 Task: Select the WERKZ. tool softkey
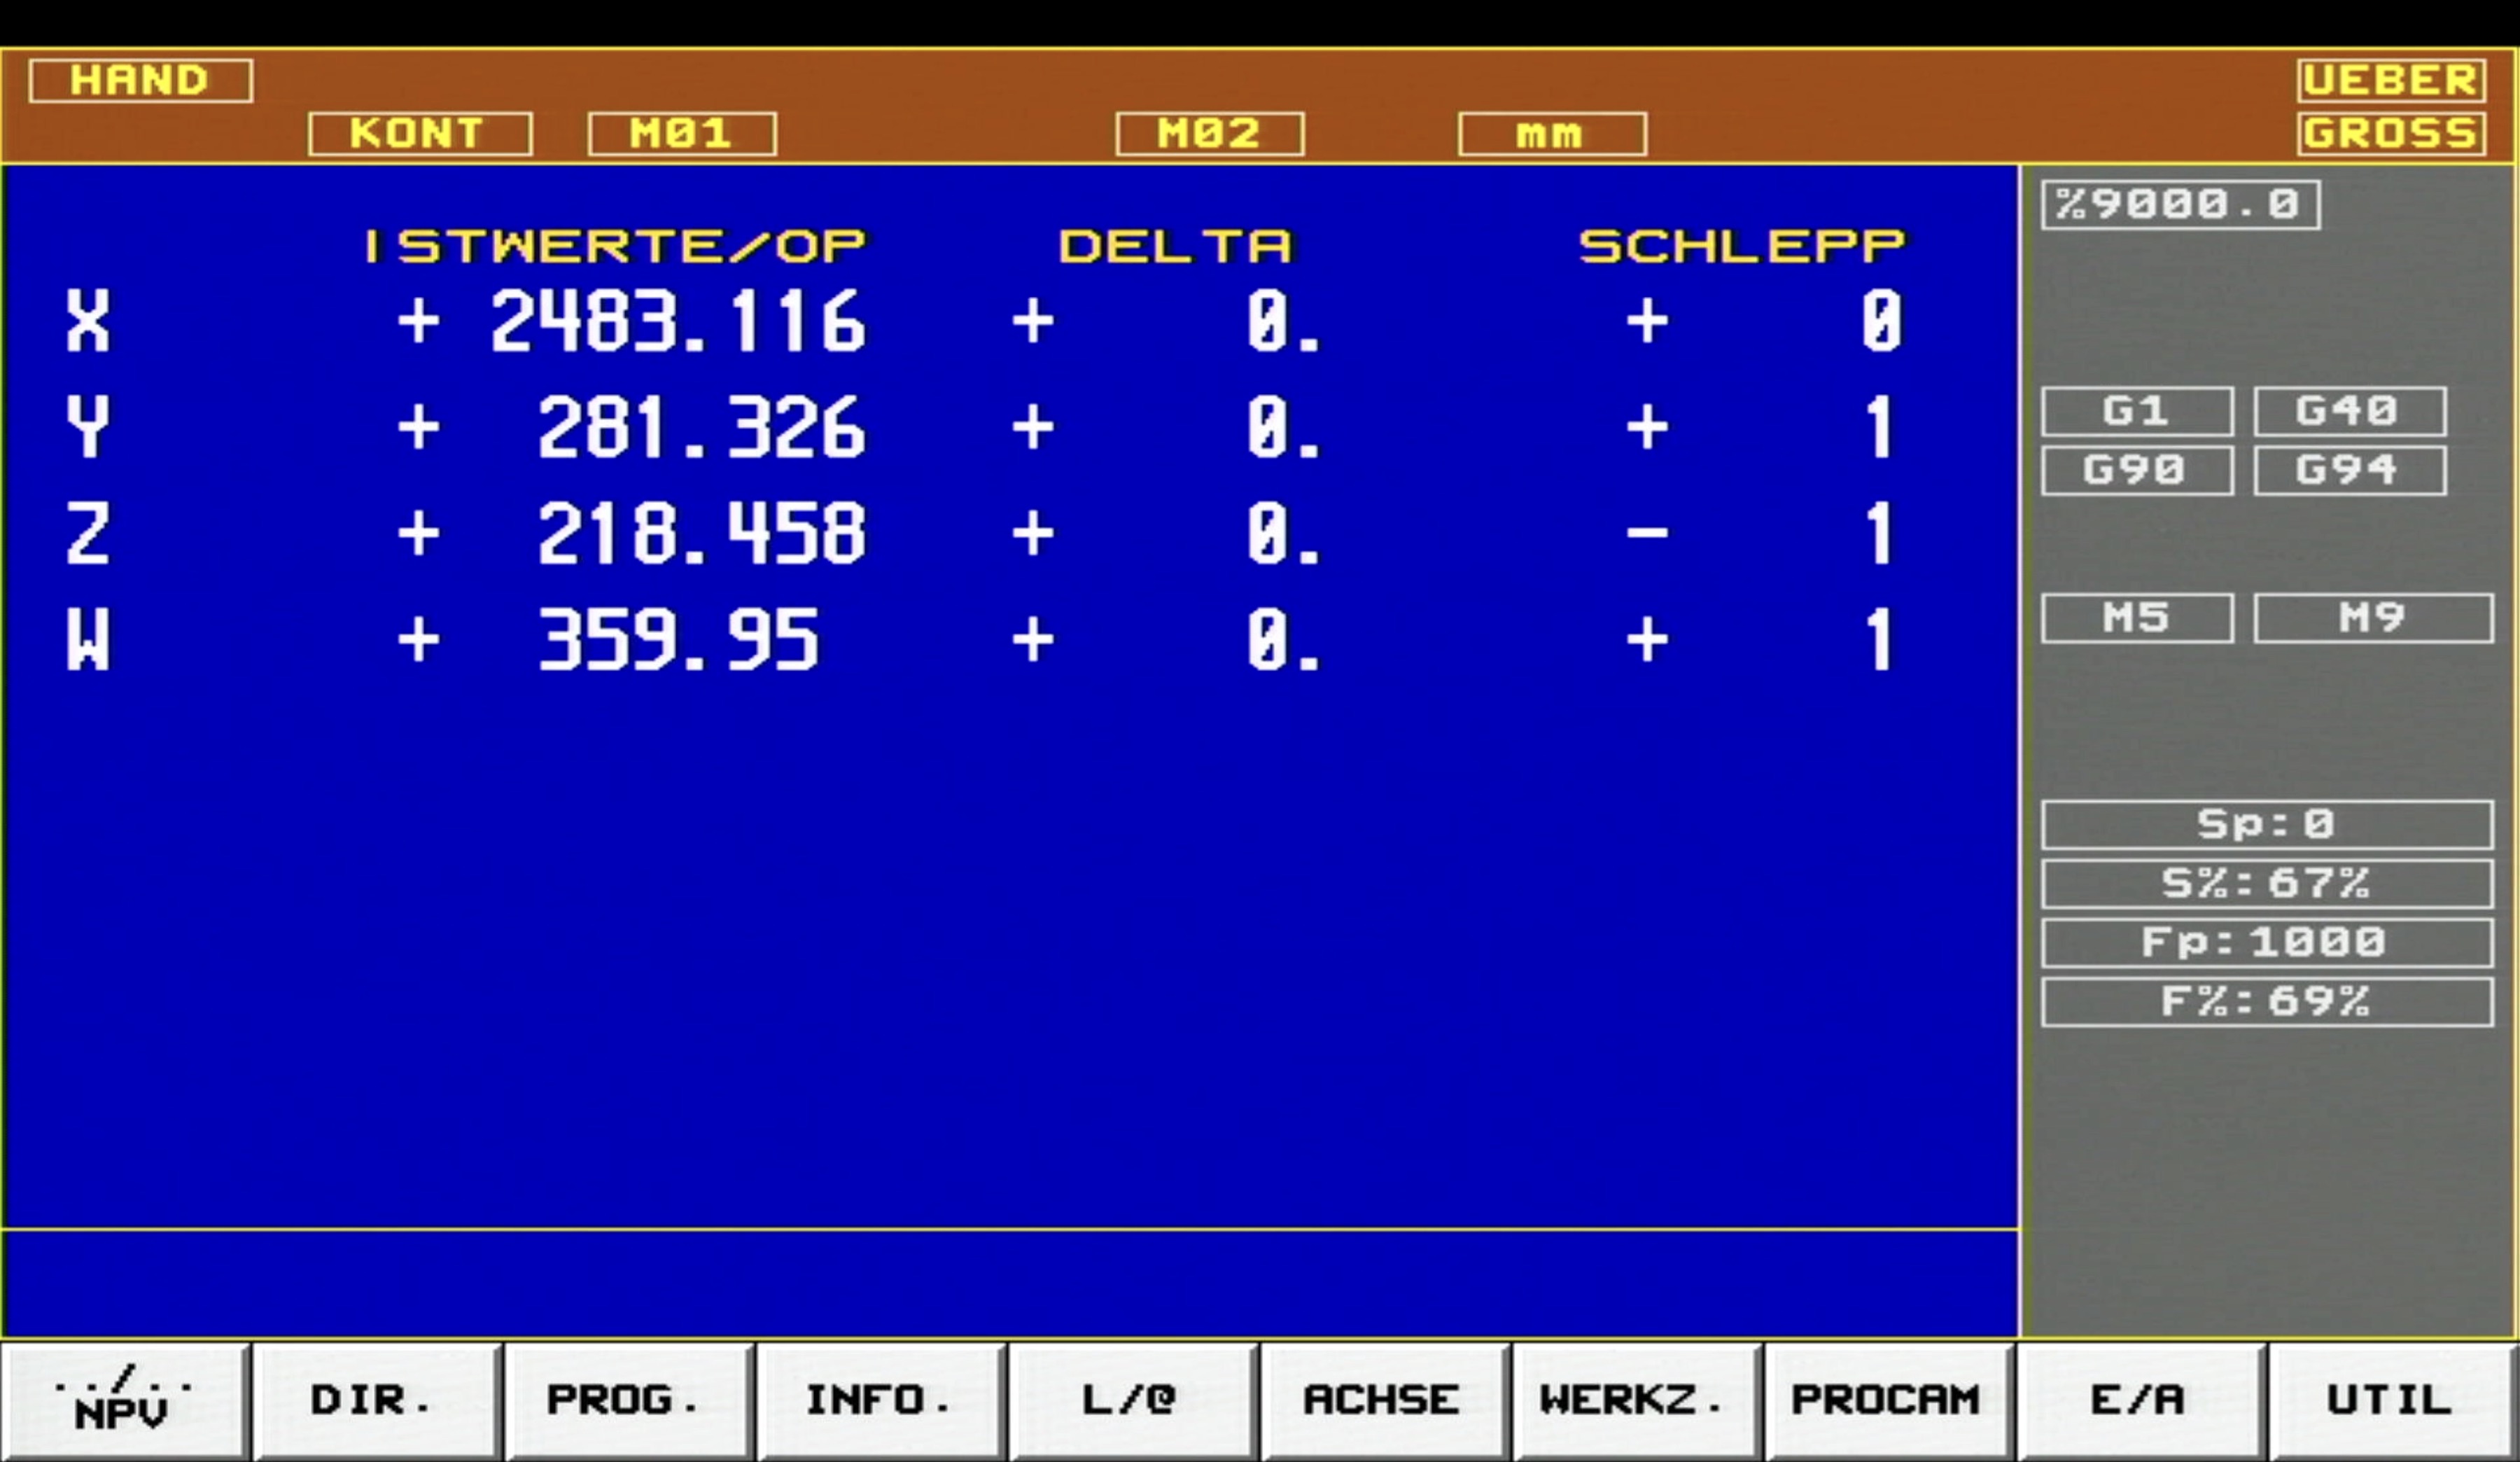(x=1636, y=1400)
